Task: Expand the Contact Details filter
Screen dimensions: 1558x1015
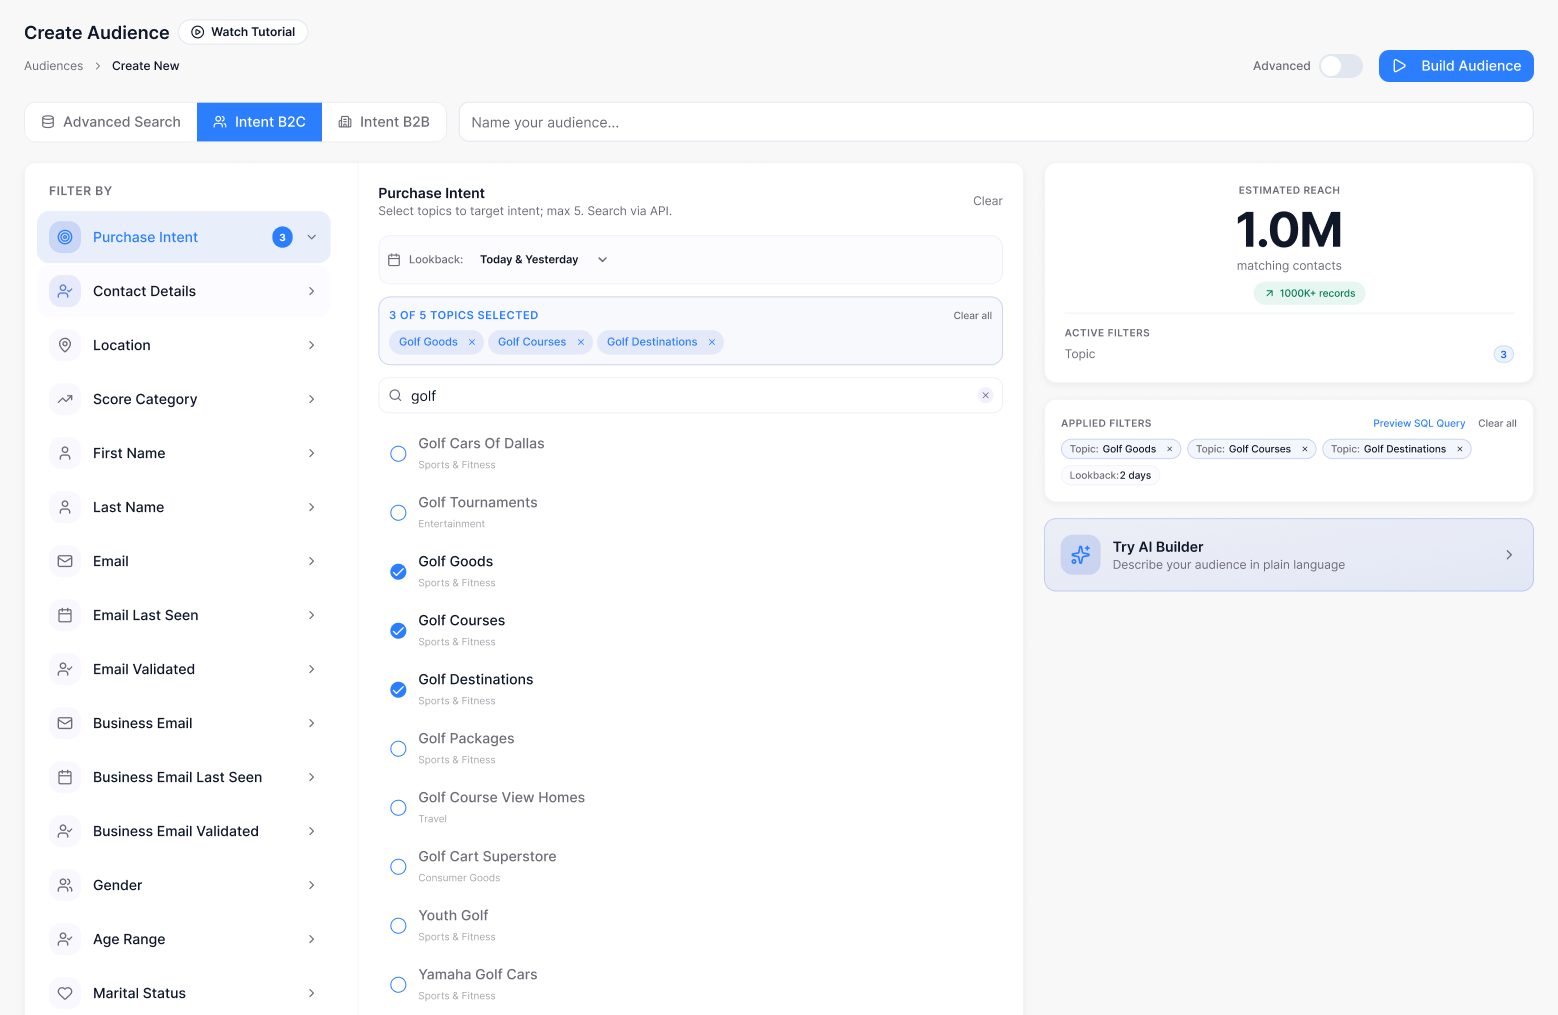Action: (x=184, y=291)
